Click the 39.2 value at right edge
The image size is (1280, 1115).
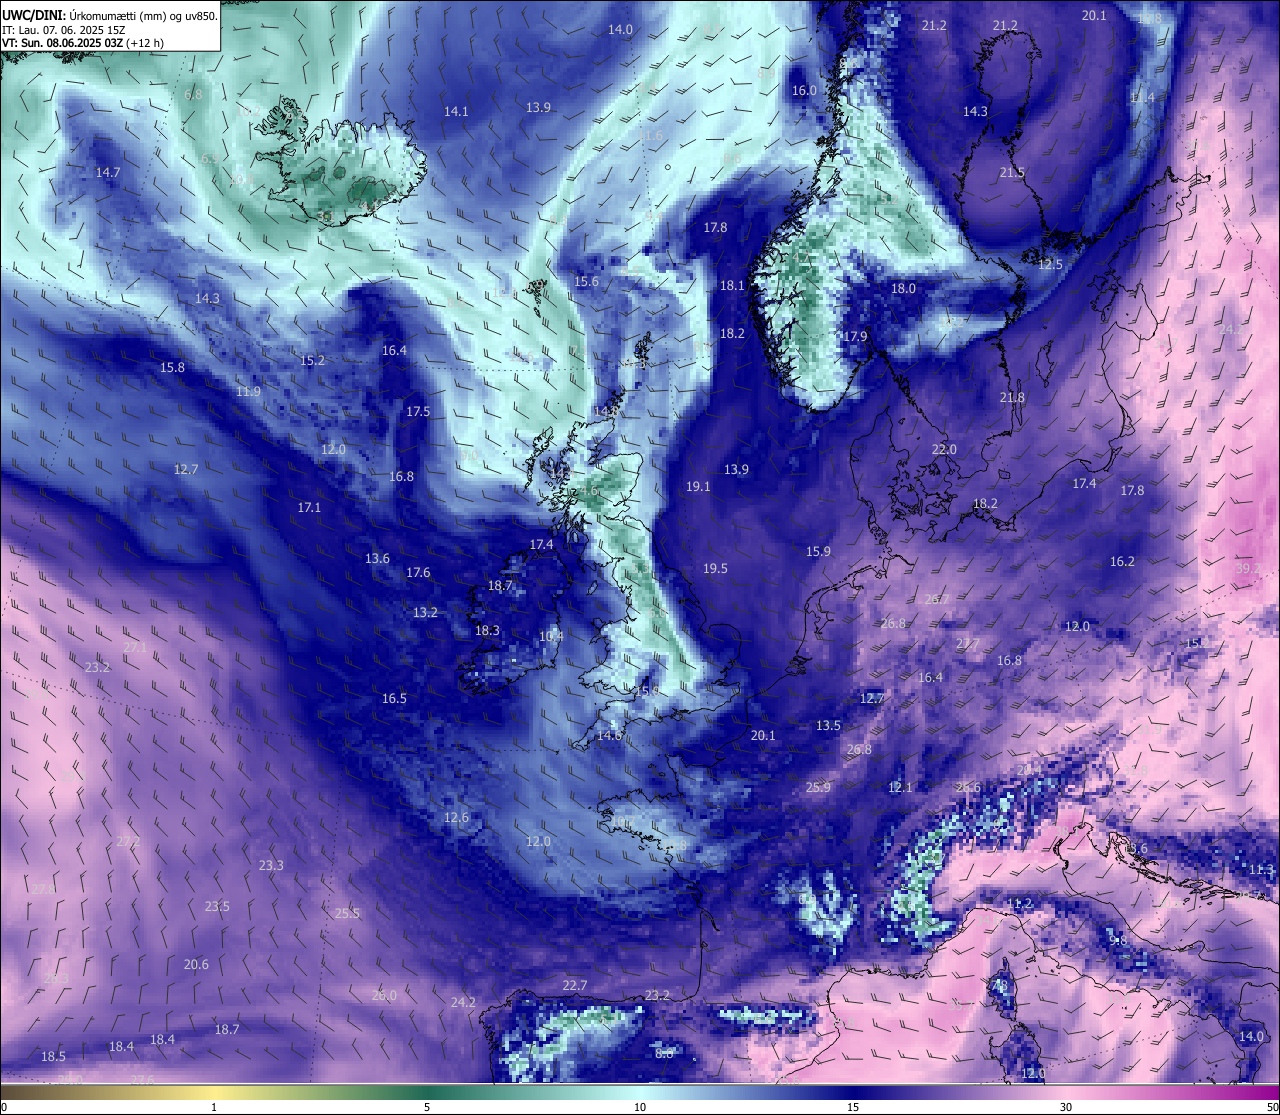point(1247,568)
